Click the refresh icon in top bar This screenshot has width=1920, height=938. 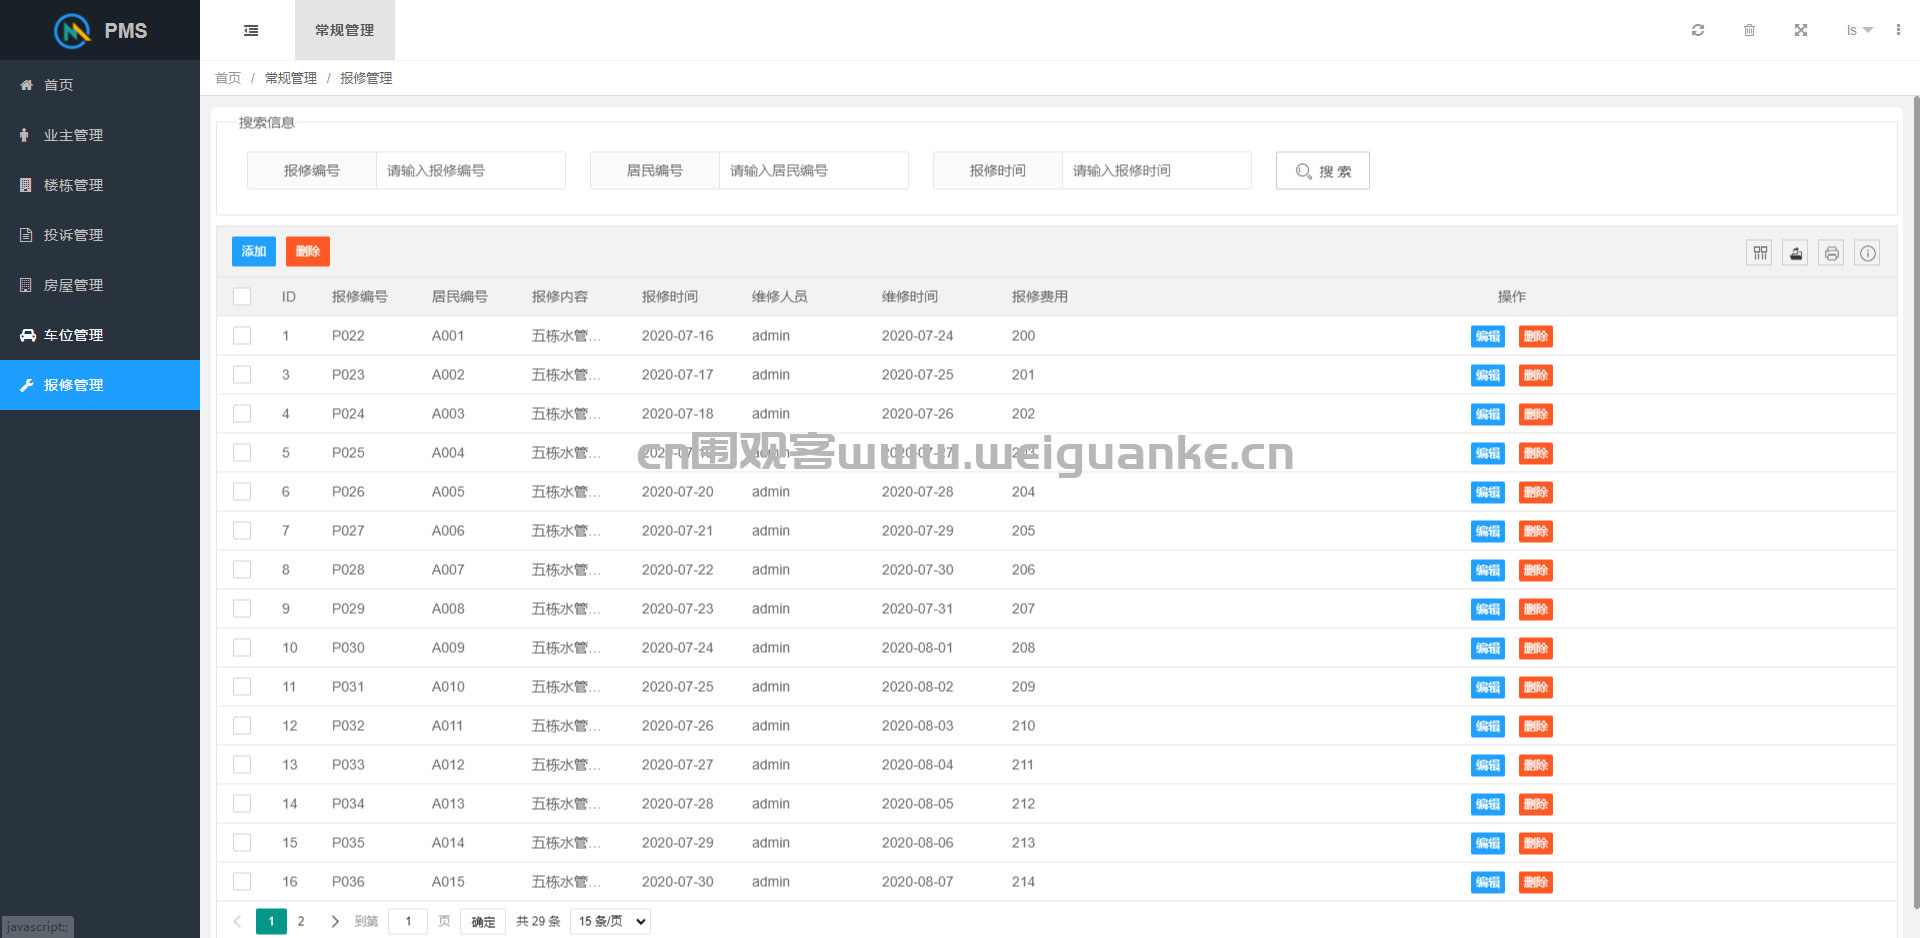[x=1698, y=30]
